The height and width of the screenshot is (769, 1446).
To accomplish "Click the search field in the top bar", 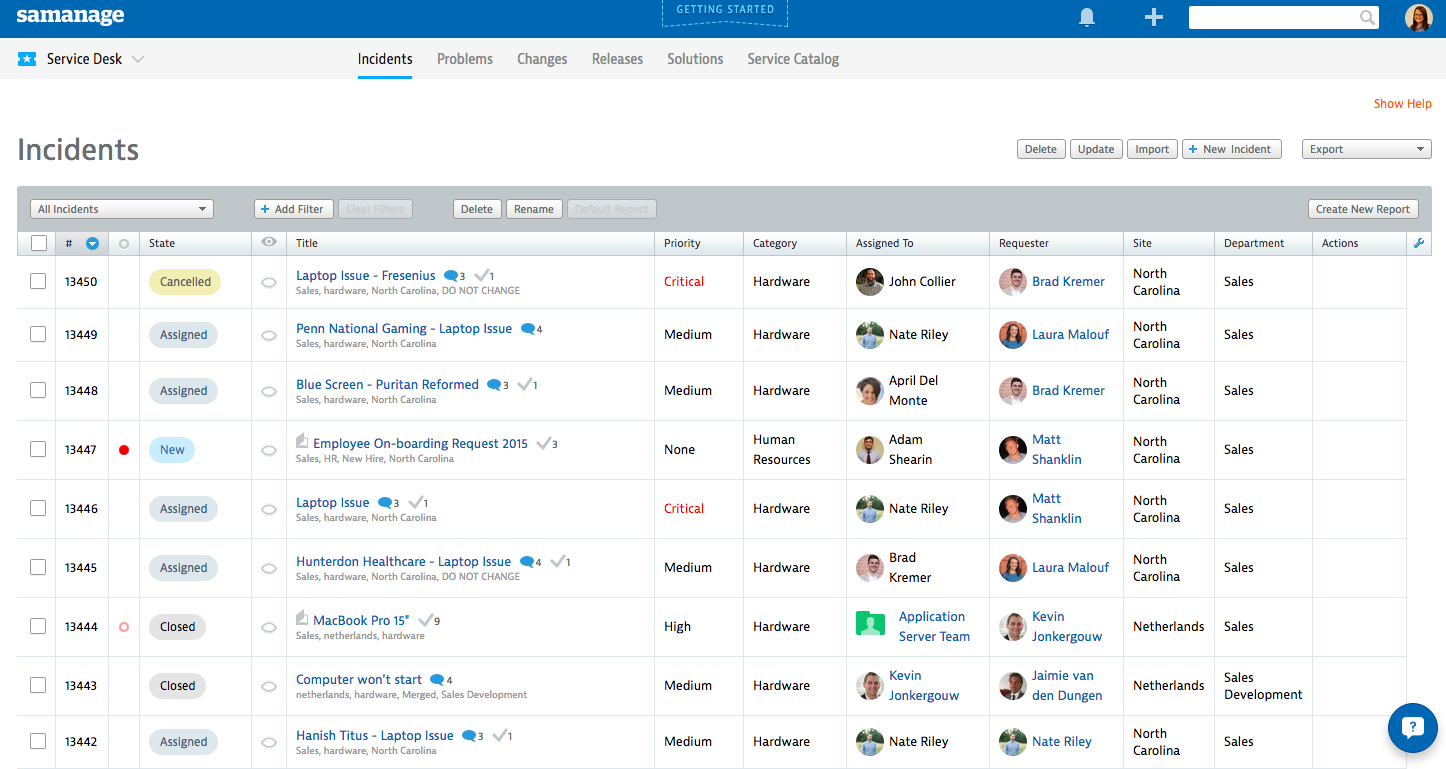I will point(1275,17).
